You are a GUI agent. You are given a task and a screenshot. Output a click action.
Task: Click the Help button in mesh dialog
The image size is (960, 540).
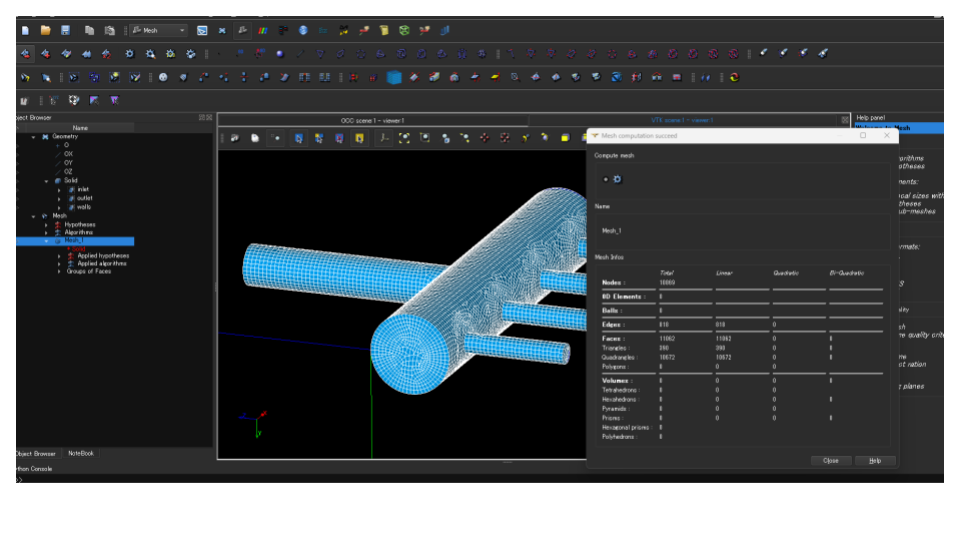pos(875,460)
